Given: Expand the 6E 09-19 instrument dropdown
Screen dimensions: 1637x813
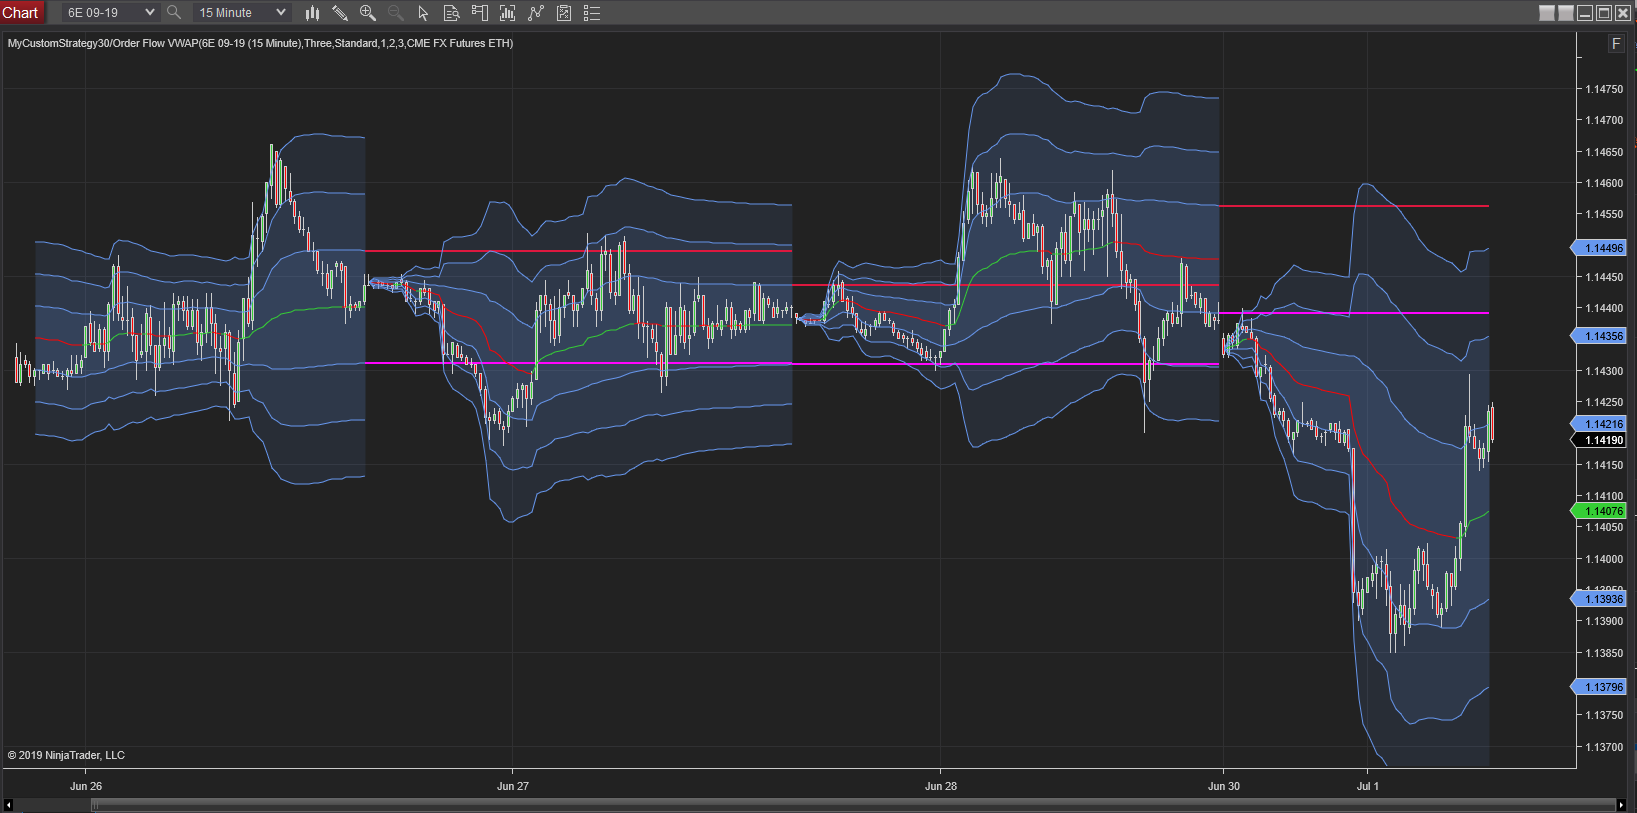Looking at the screenshot, I should click(x=150, y=13).
